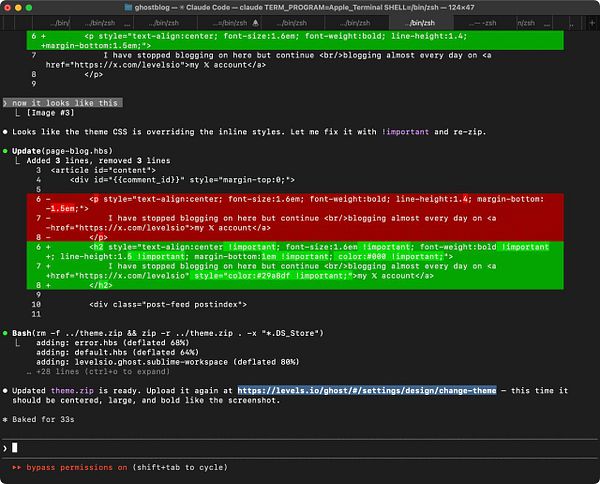Click the Bash rm -f ../theme.zip command line
Image resolution: width=600 pixels, height=484 pixels.
(x=167, y=333)
